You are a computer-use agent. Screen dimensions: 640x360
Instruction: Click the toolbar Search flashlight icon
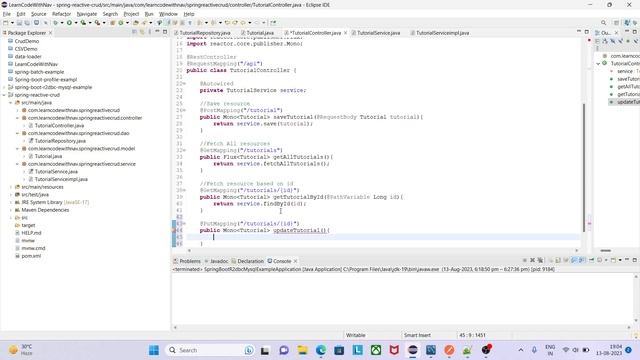[x=144, y=23]
